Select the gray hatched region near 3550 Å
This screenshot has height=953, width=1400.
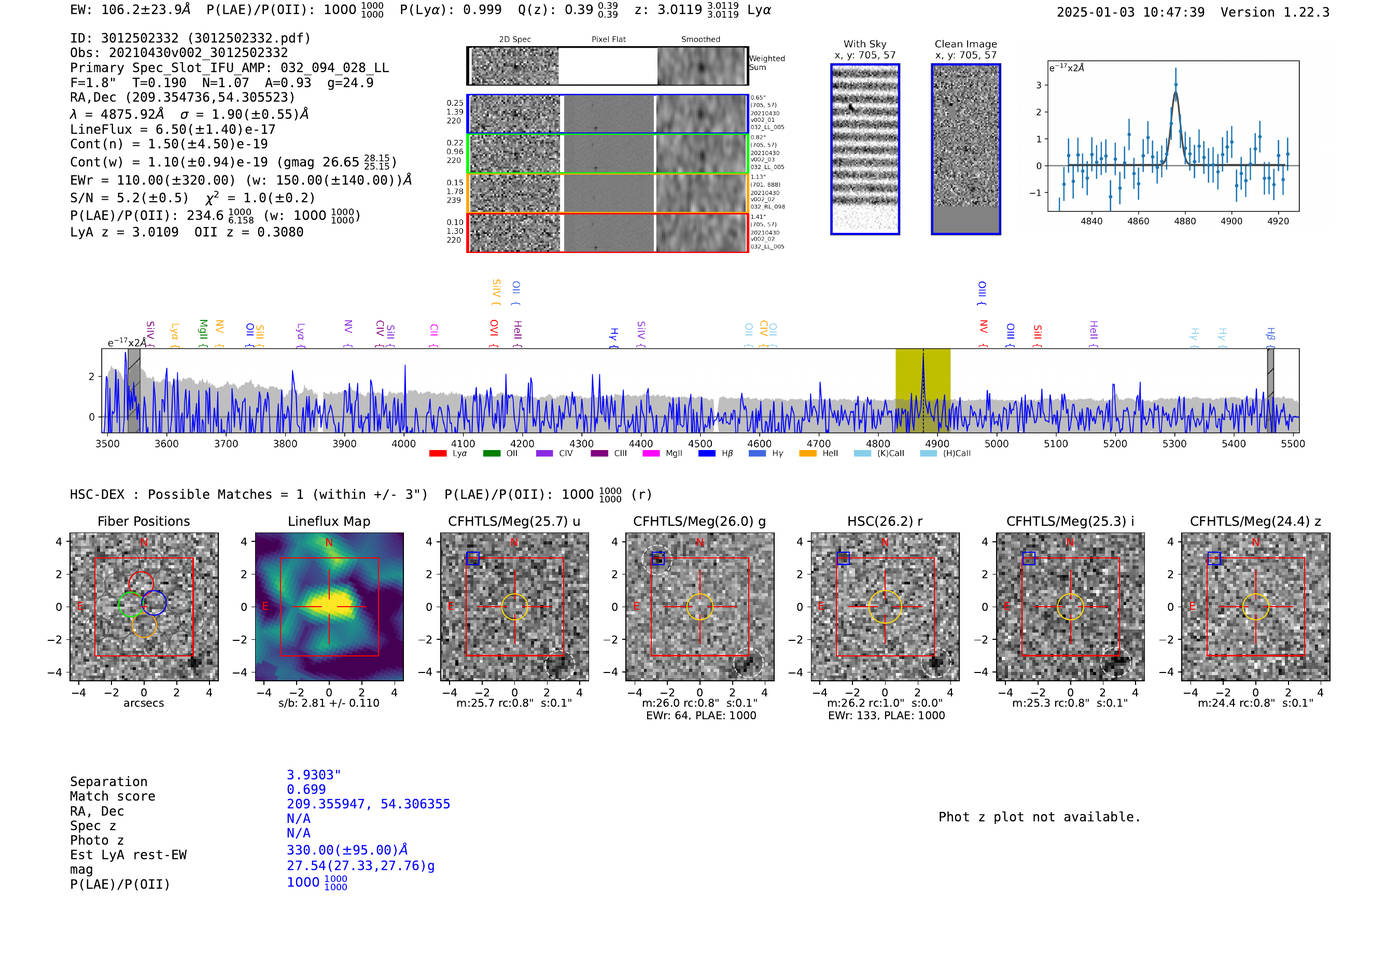[133, 391]
